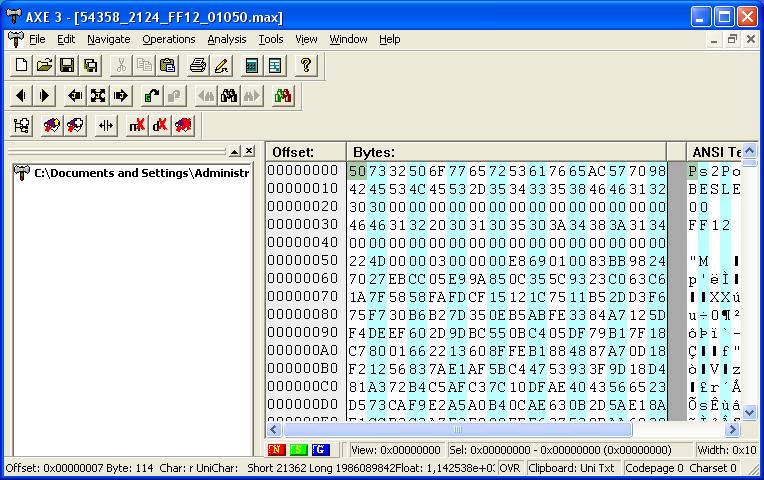
Task: Open a file using the folder icon
Action: [x=44, y=65]
